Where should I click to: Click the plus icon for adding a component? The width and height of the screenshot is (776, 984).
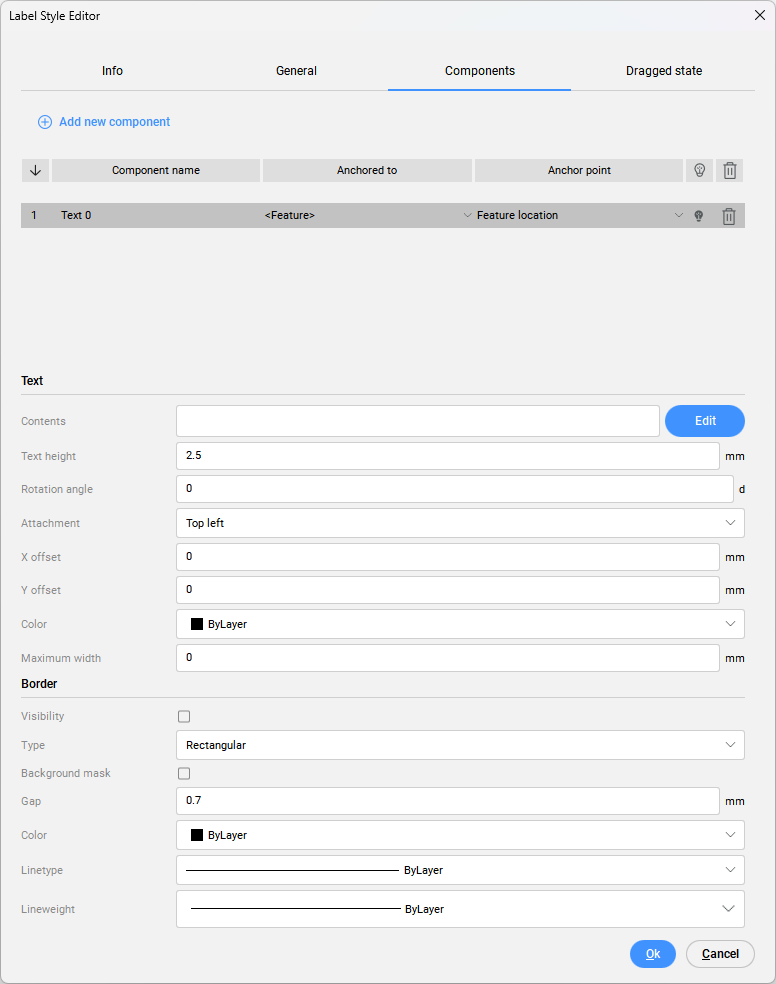[x=45, y=122]
